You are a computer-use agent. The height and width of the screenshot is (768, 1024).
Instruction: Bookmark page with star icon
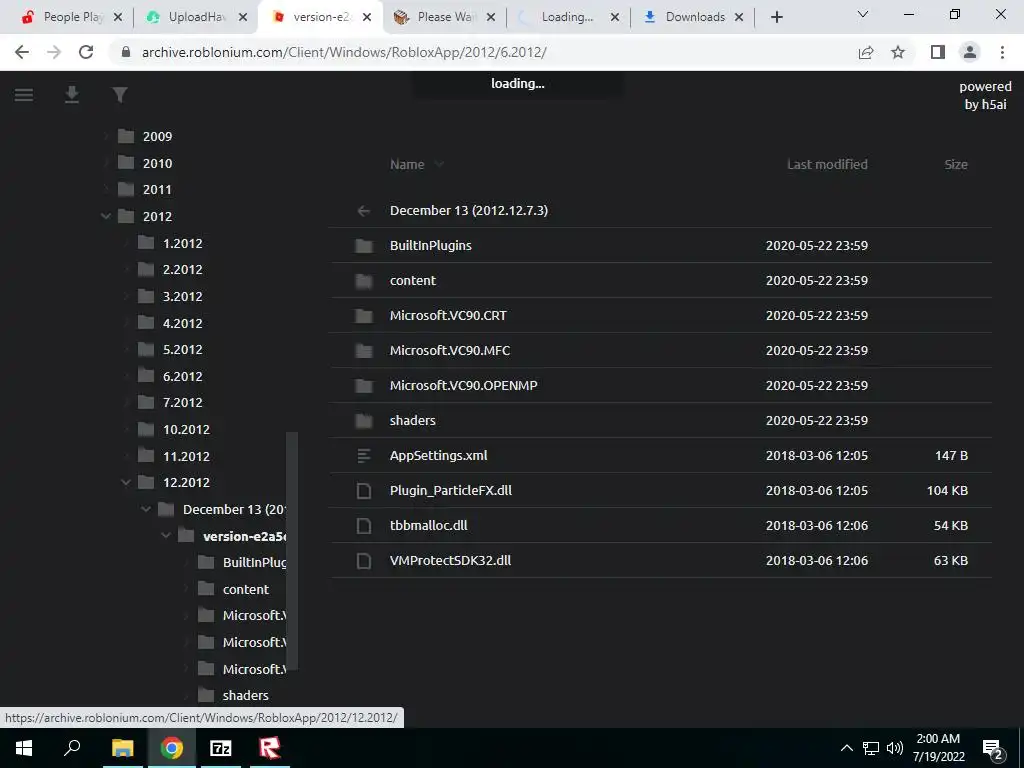[899, 52]
